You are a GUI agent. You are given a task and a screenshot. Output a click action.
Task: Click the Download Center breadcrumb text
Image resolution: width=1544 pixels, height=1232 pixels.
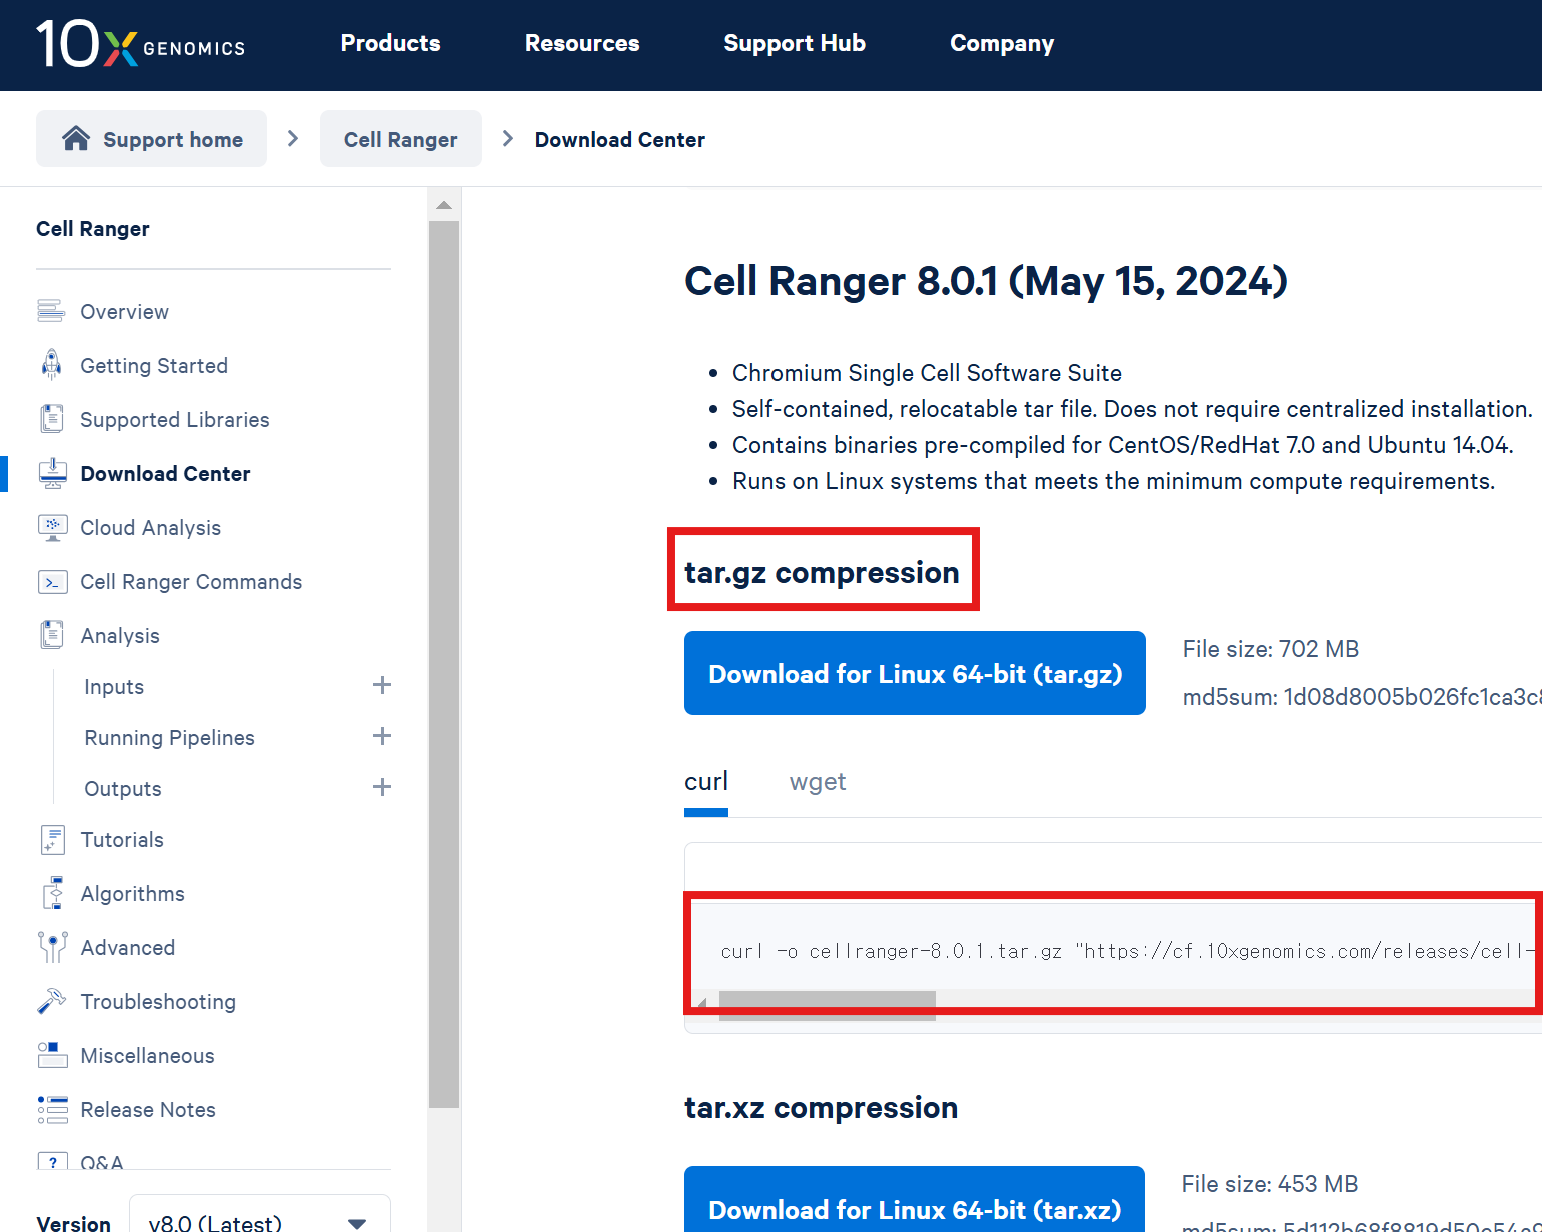pos(619,139)
